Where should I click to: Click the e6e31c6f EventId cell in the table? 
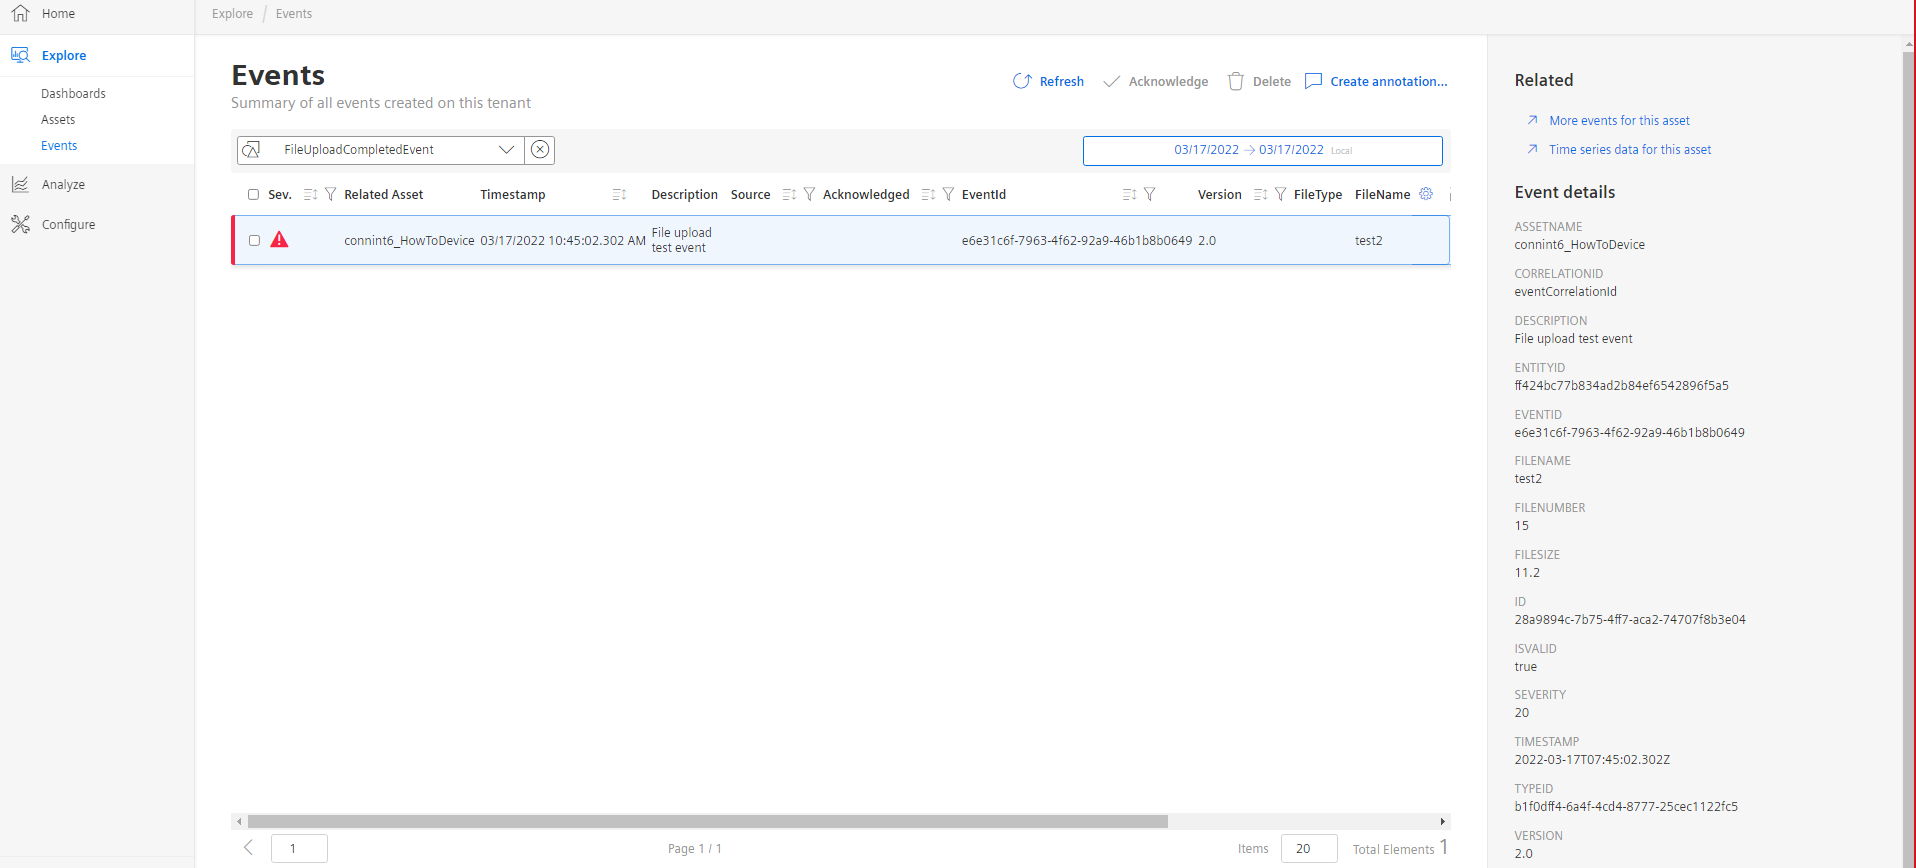(1076, 241)
